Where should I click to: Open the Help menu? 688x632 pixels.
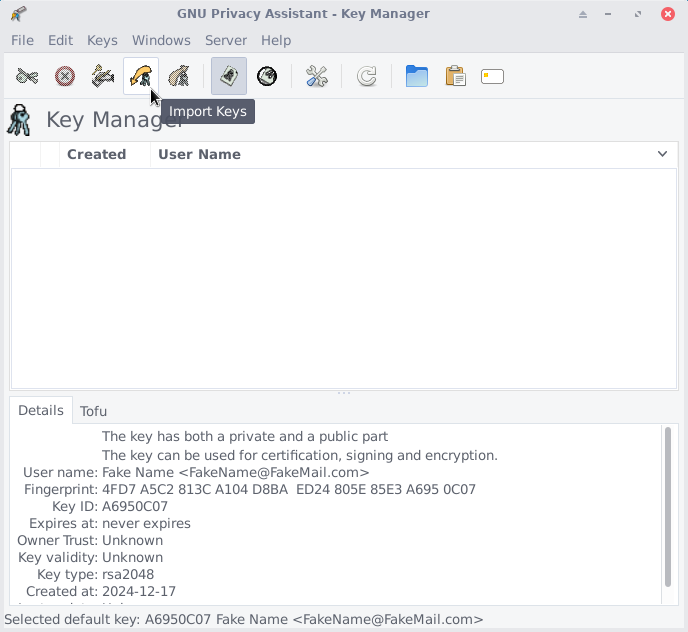276,40
